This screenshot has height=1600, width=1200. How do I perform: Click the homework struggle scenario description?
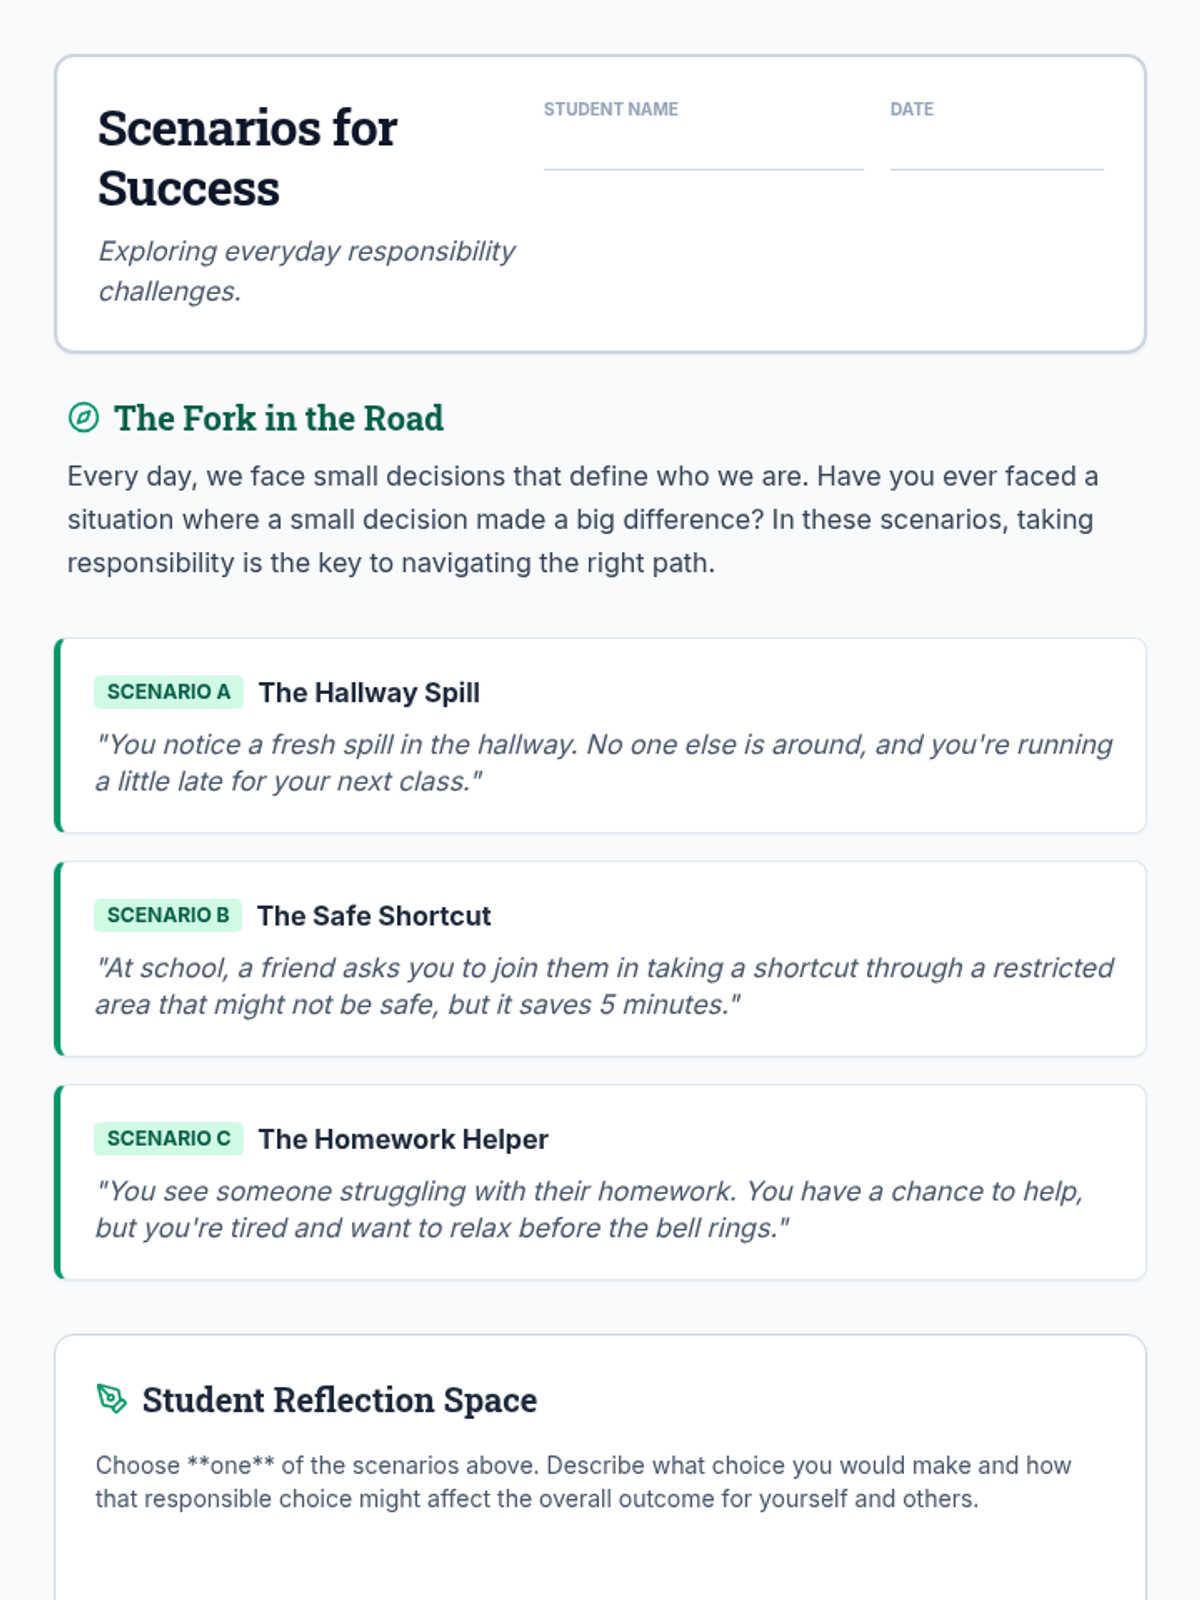click(590, 1209)
